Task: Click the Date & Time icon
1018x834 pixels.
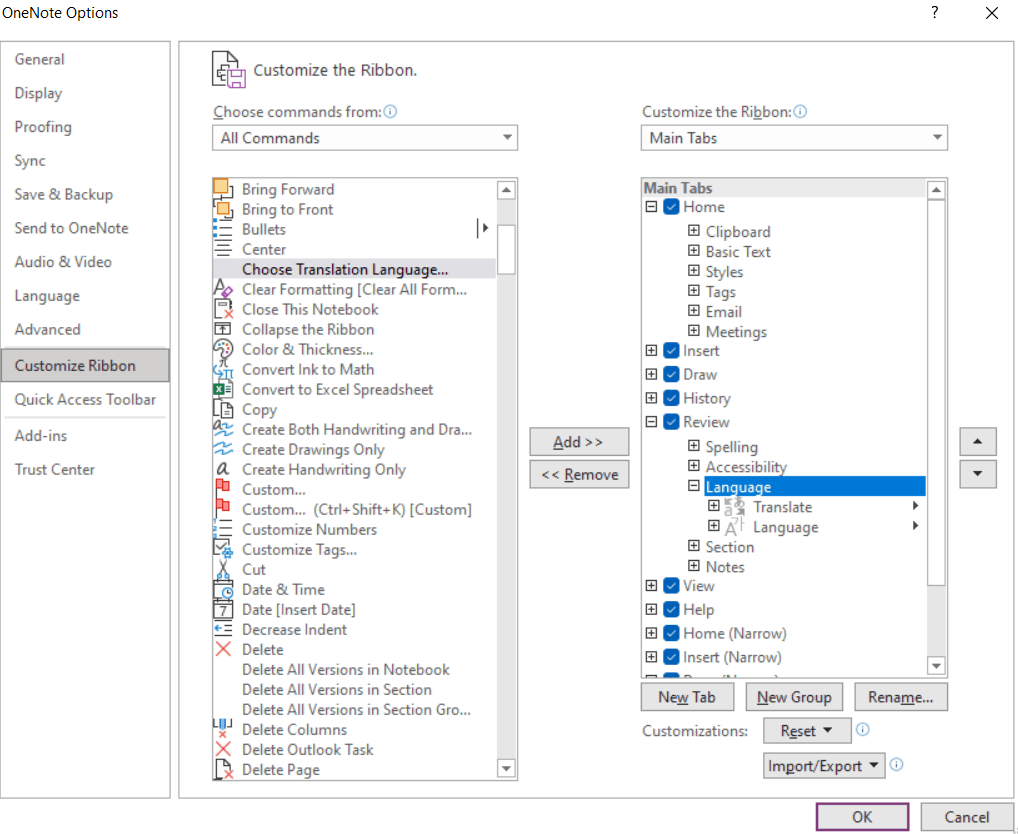Action: 223,589
